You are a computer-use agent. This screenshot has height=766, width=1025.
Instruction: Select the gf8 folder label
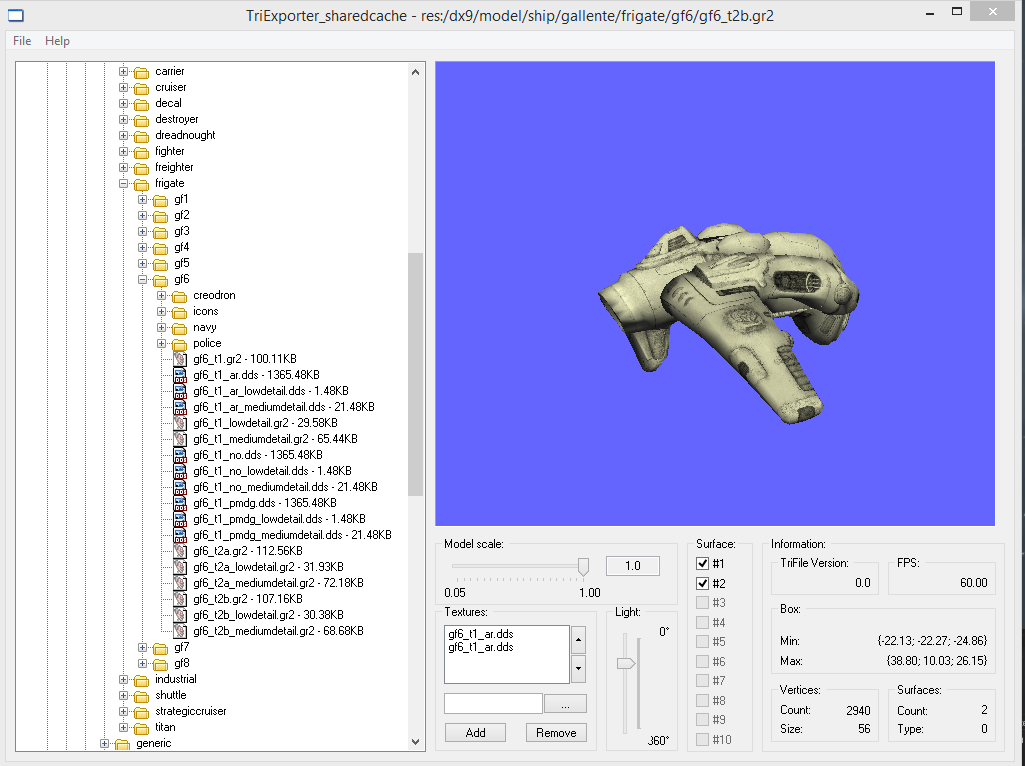(182, 663)
